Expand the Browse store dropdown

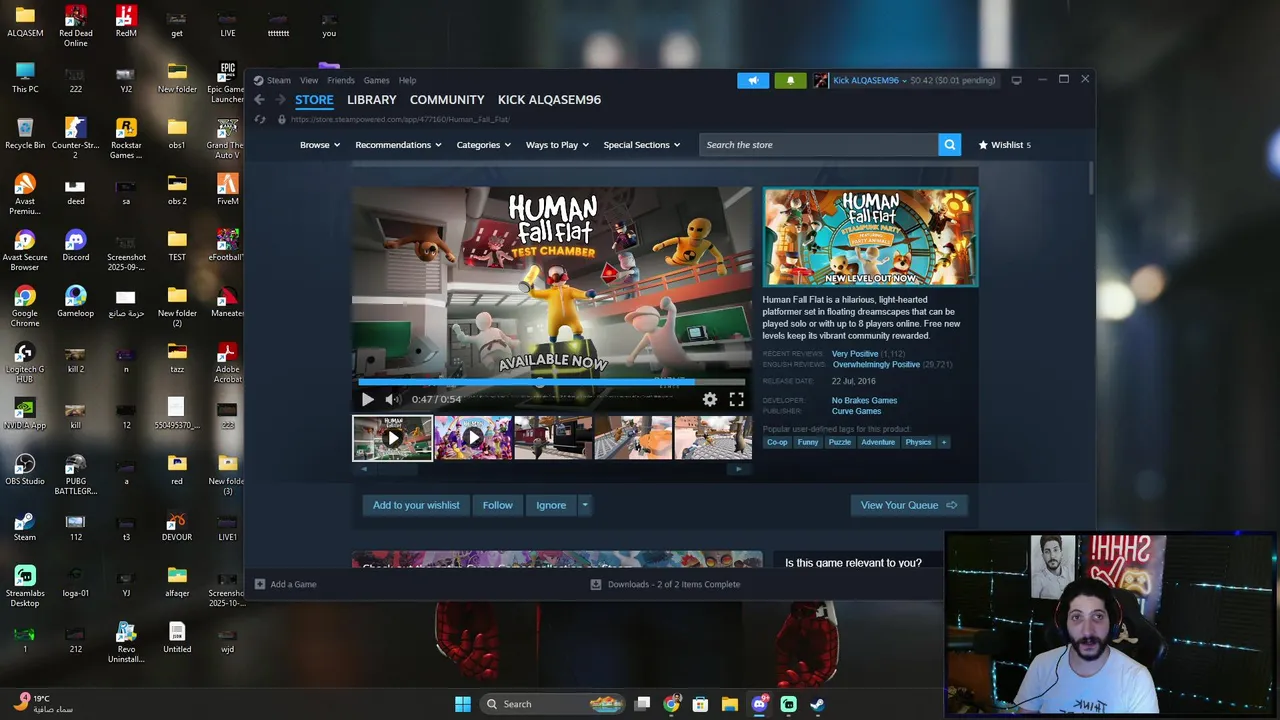click(x=320, y=145)
